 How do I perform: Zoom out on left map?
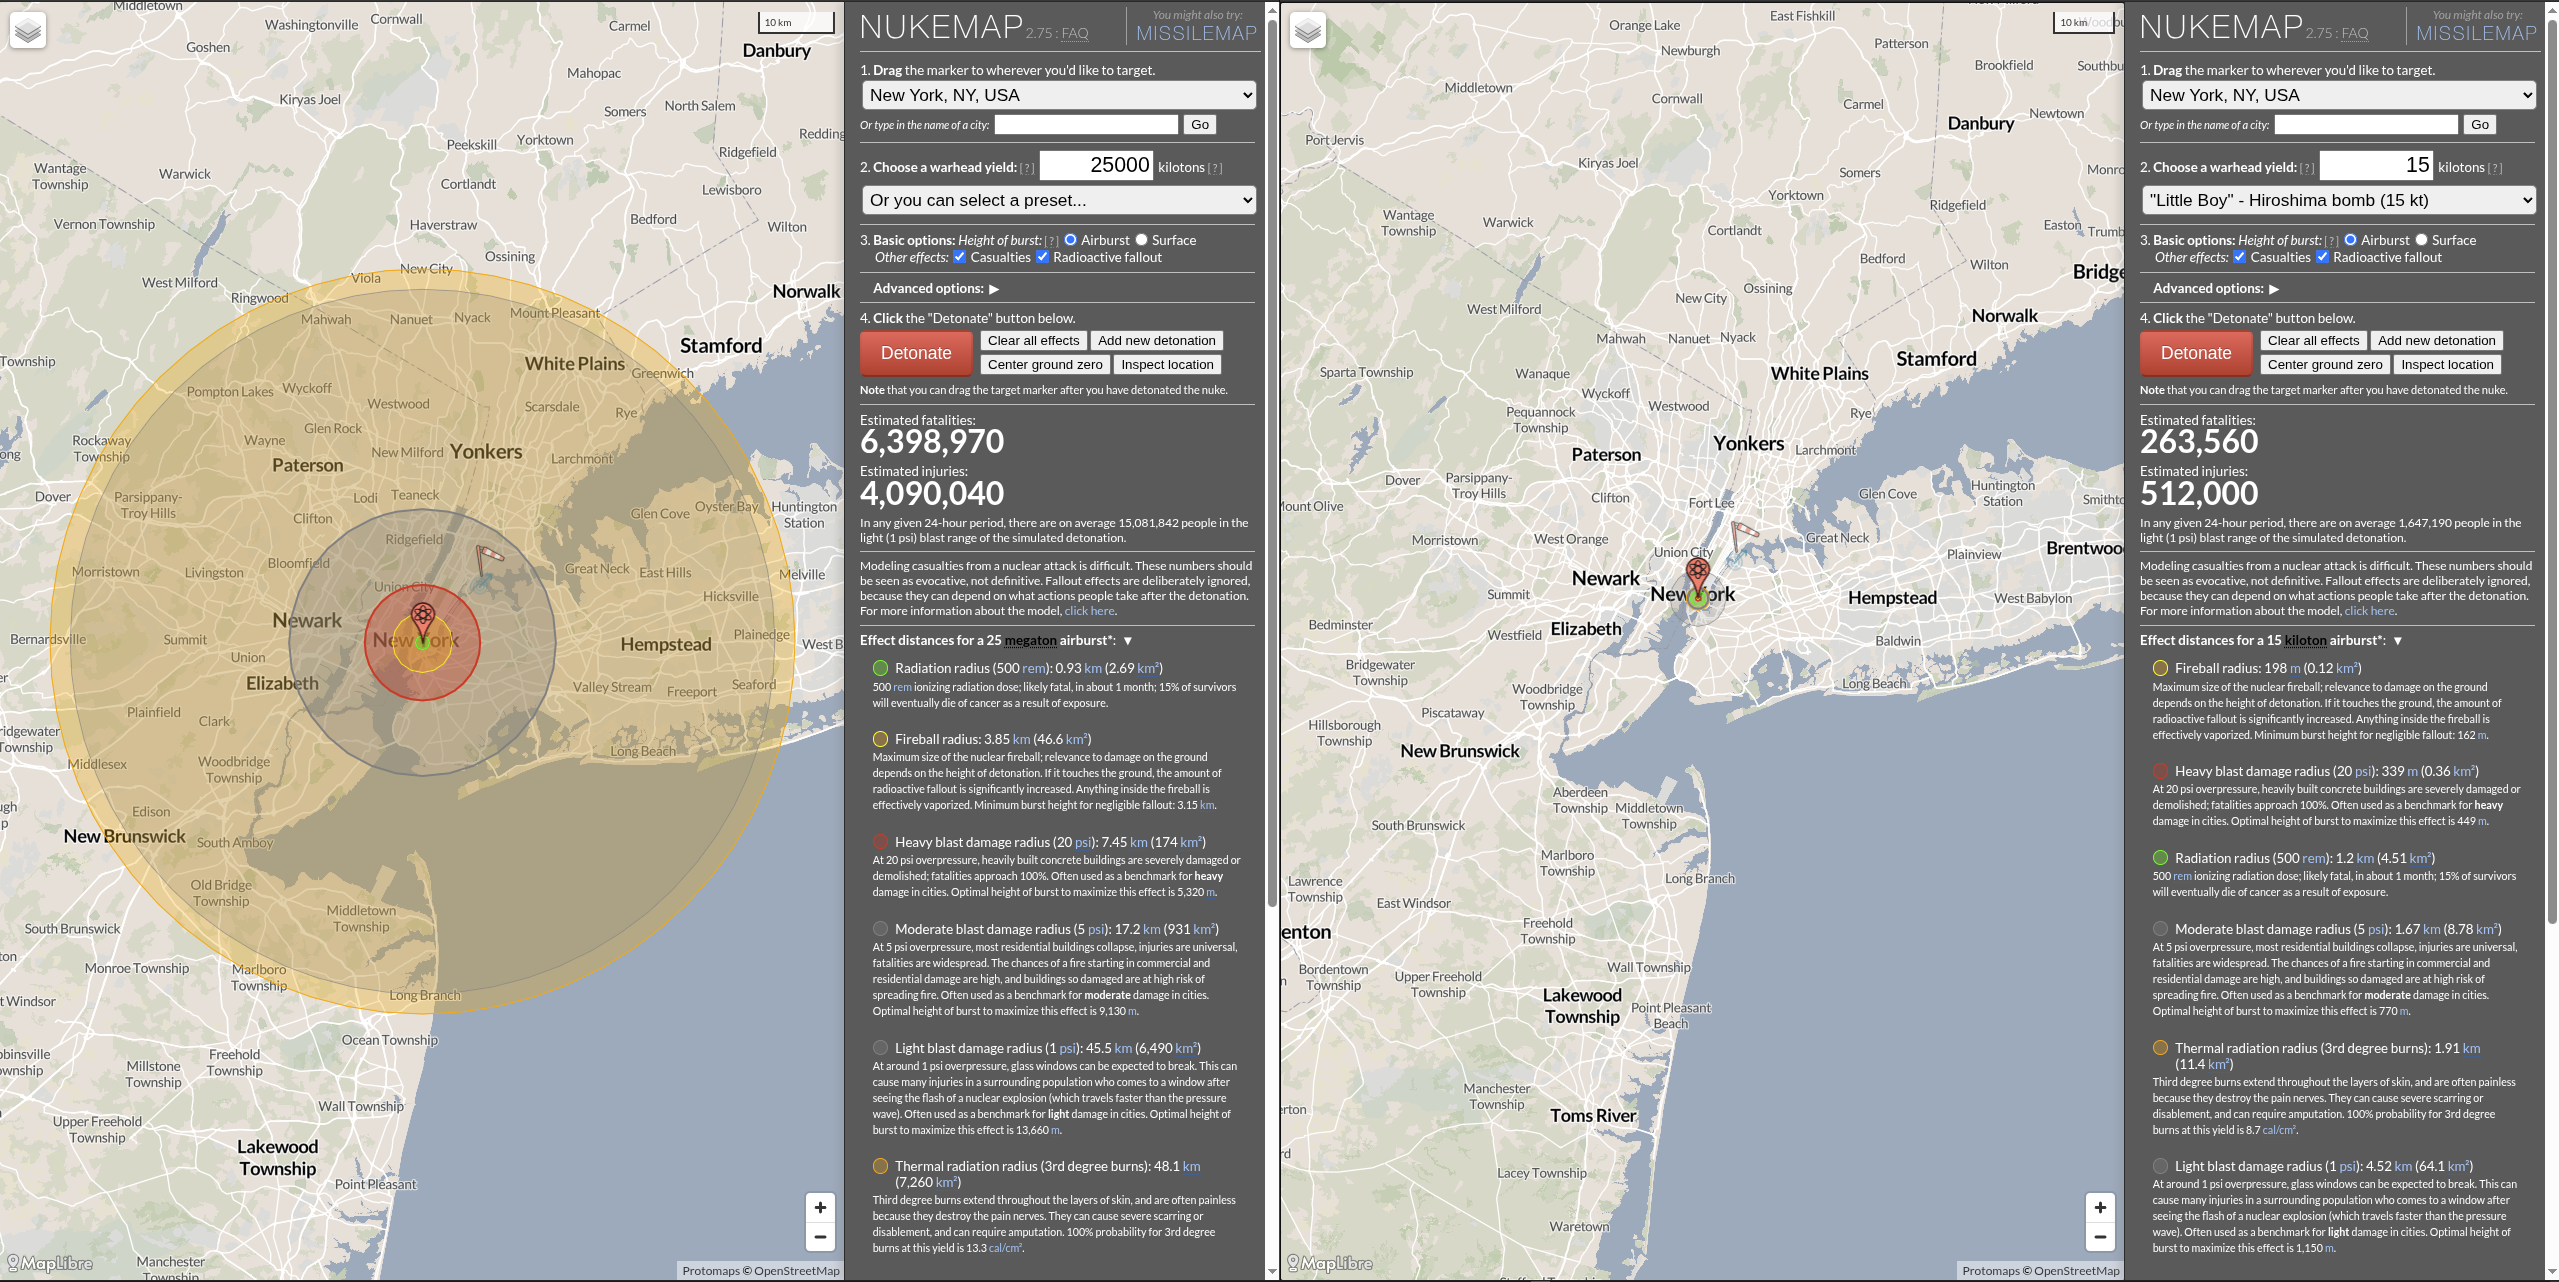coord(820,1237)
